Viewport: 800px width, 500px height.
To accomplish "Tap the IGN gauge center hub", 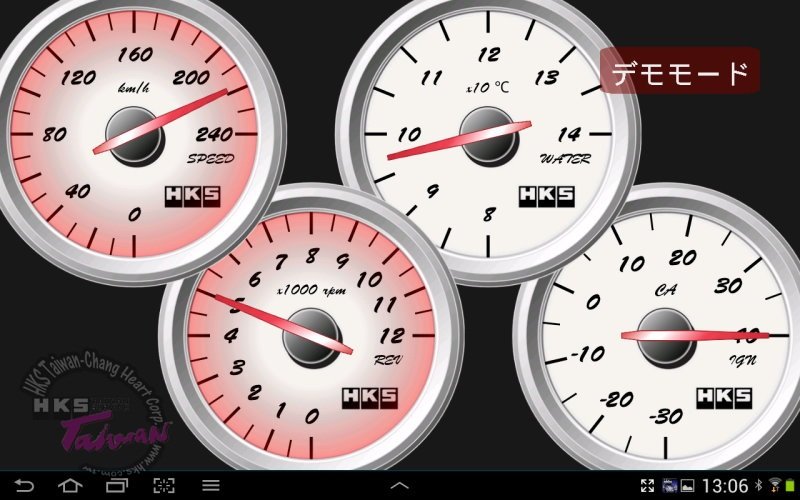I will click(666, 337).
